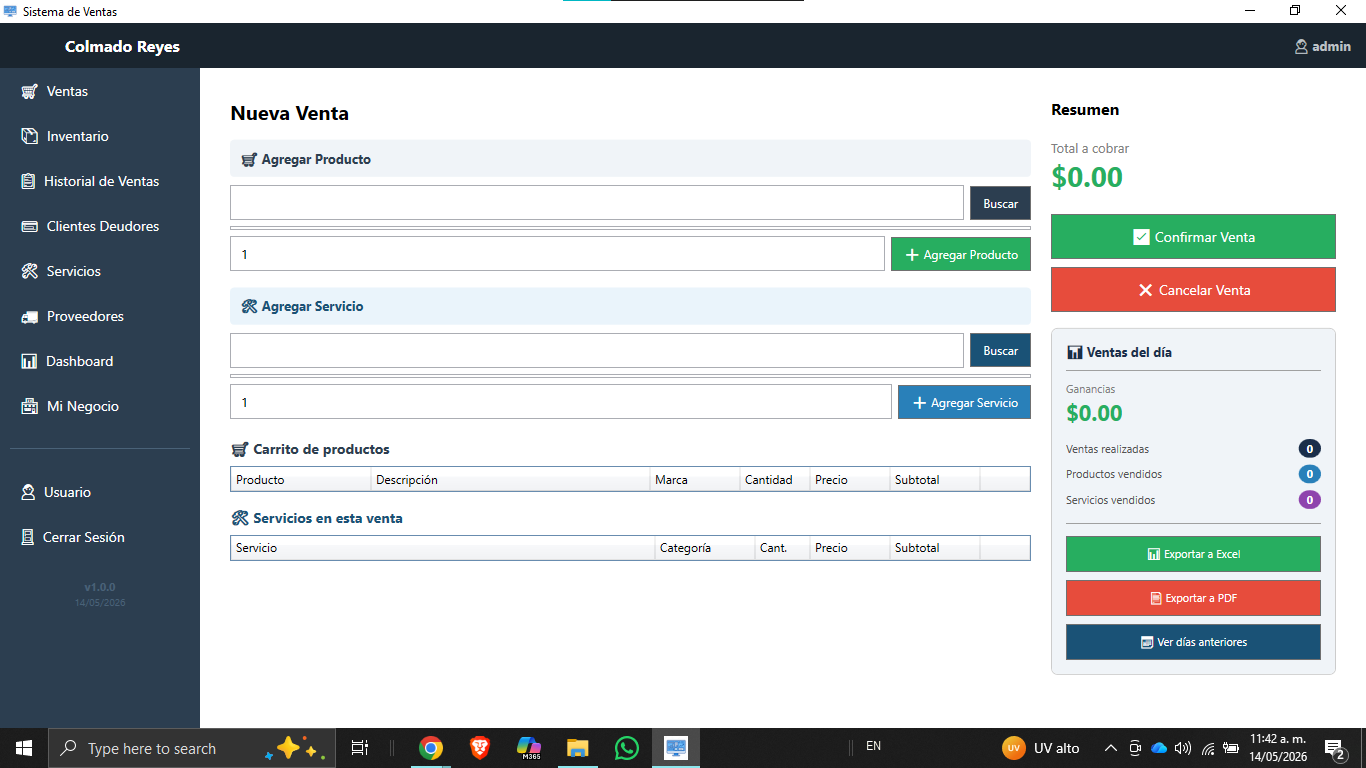Viewport: 1366px width, 768px height.
Task: Export daily sales with Exportar a Excel
Action: click(x=1193, y=554)
